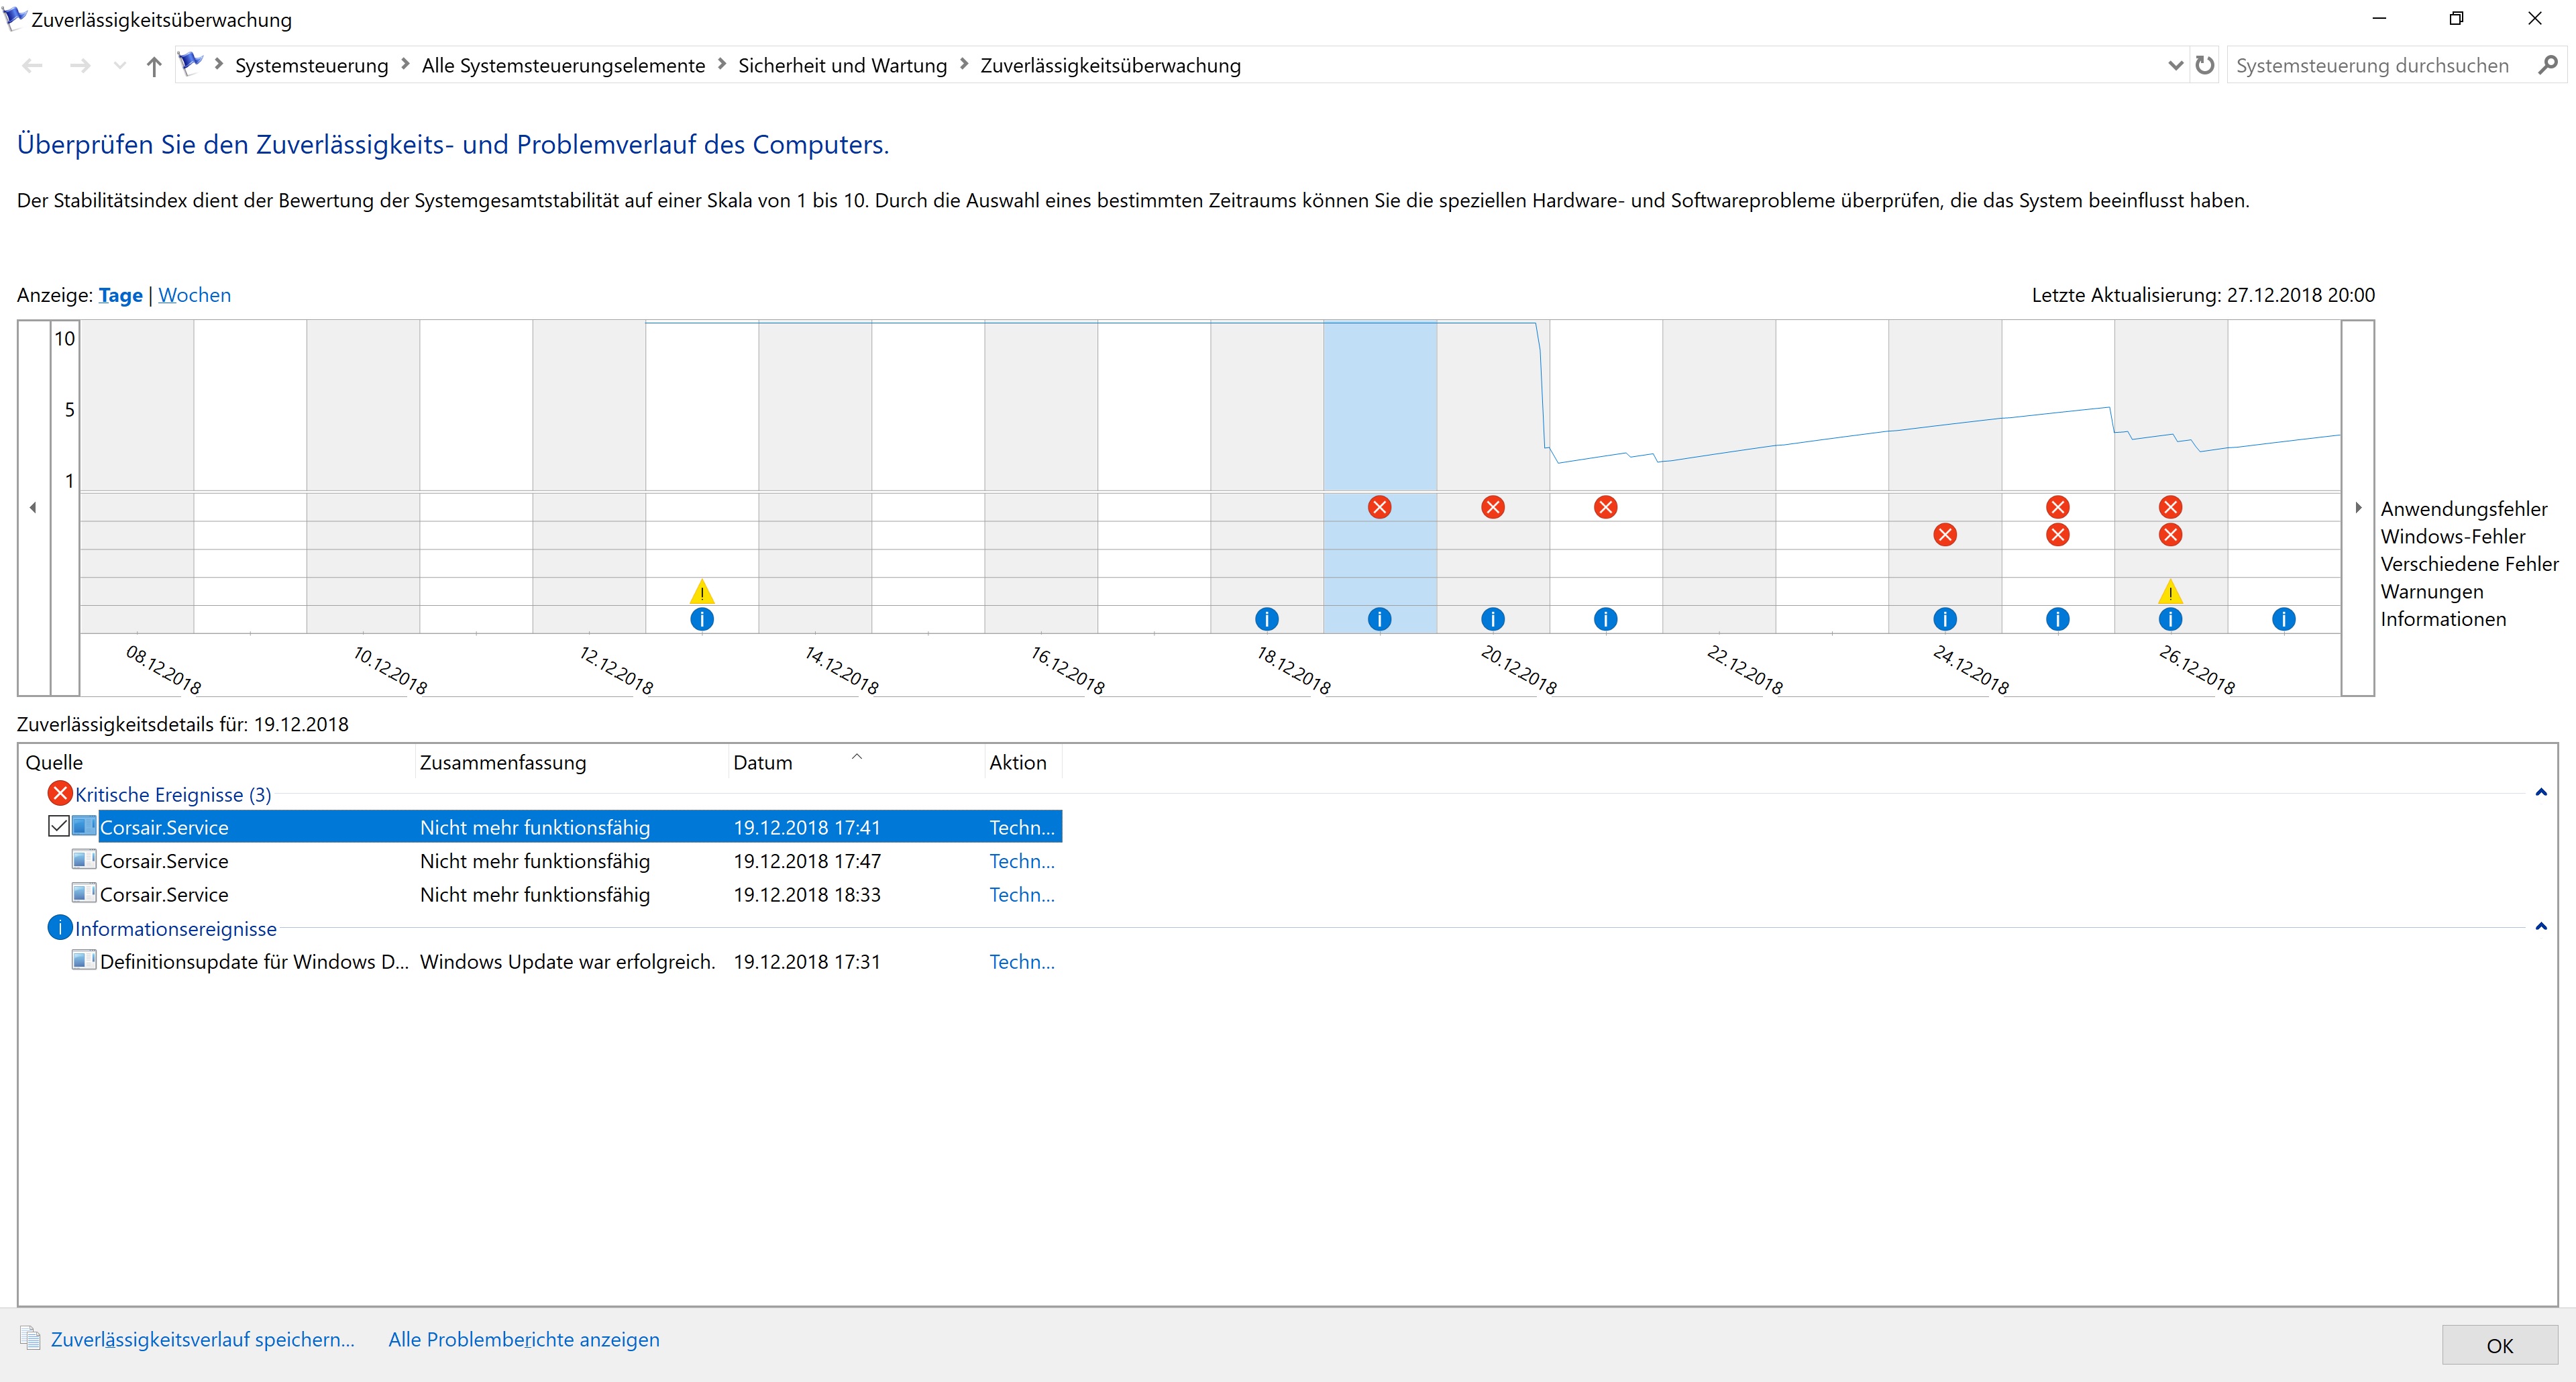Click the application error icon on 21.12.2018
This screenshot has width=2576, height=1382.
(1605, 507)
